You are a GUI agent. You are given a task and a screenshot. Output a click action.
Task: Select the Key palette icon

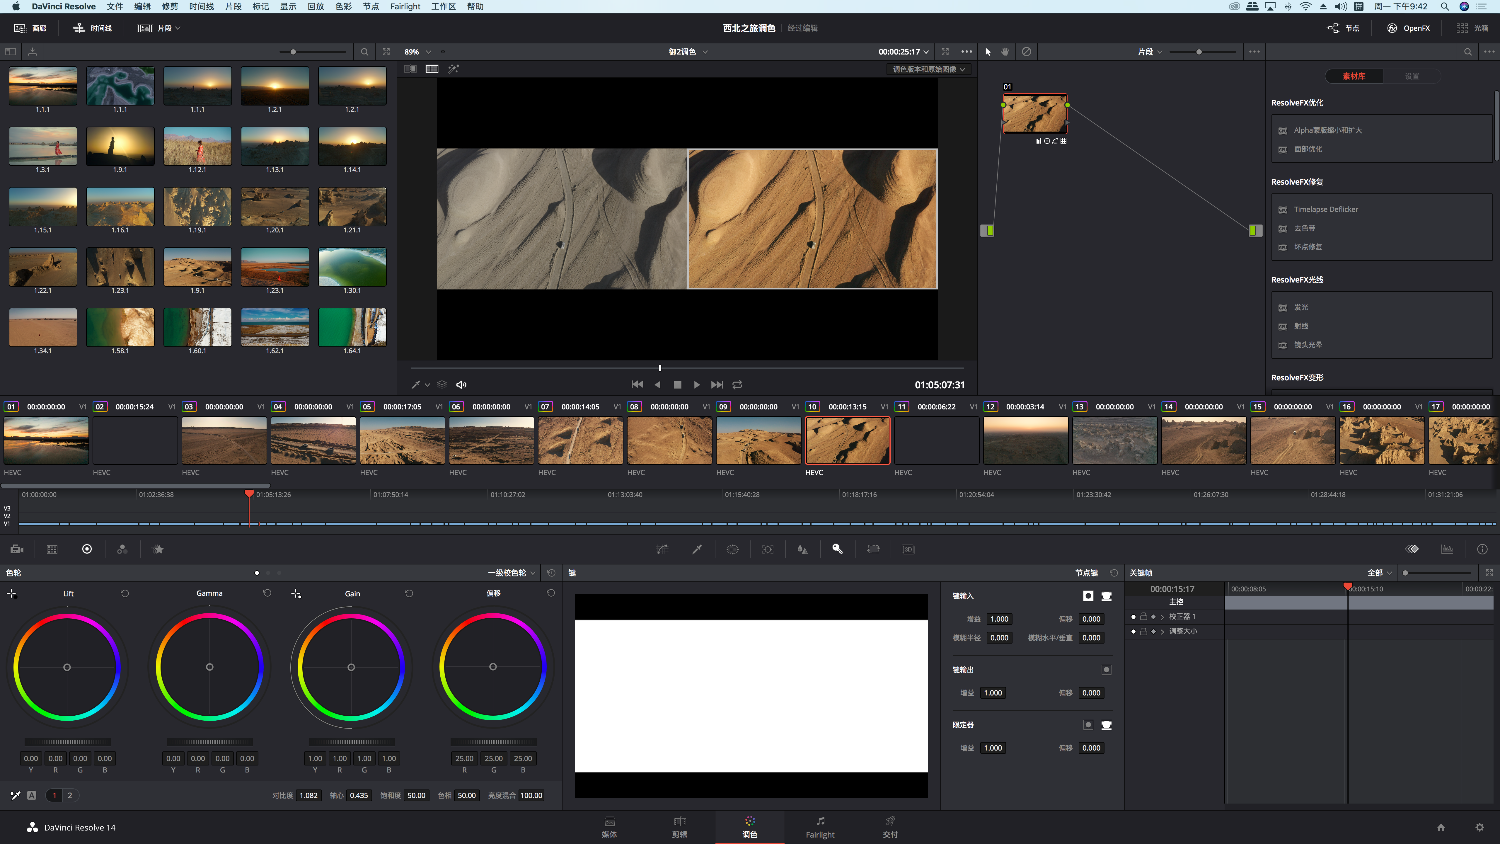coord(838,549)
